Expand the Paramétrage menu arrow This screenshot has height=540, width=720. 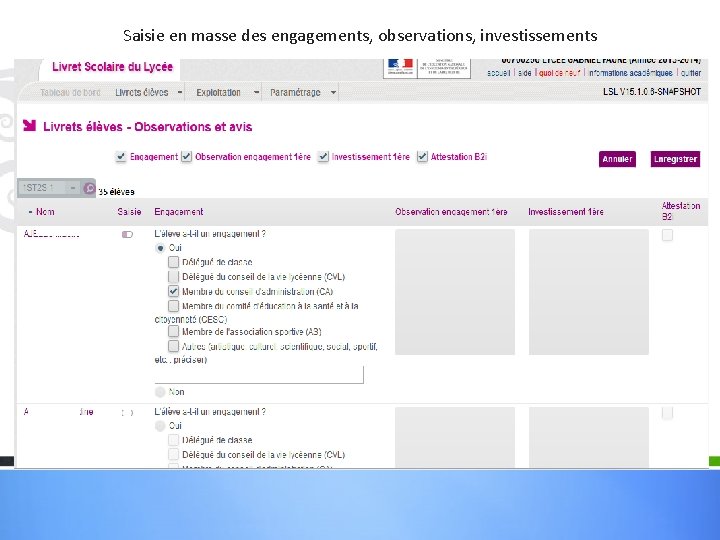pyautogui.click(x=333, y=92)
